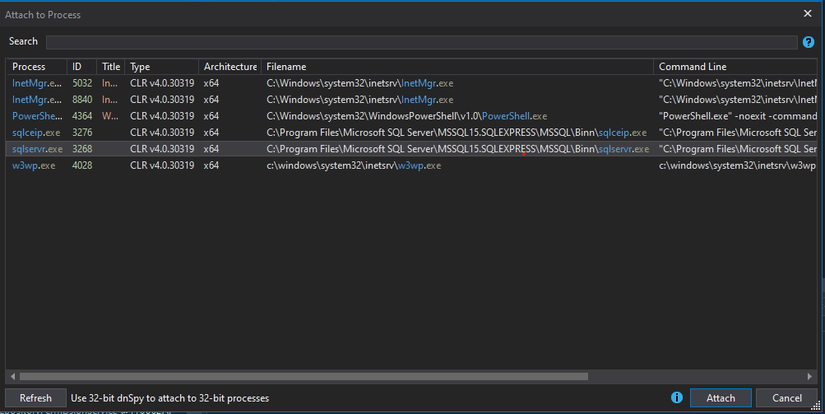Viewport: 825px width, 414px height.
Task: Cancel the attach dialog
Action: pyautogui.click(x=786, y=398)
